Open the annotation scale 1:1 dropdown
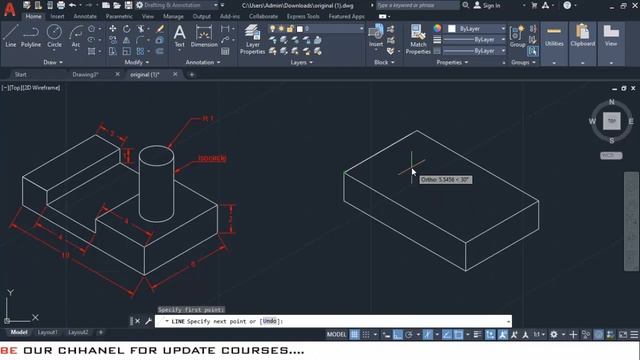The width and height of the screenshot is (640, 360). click(x=539, y=335)
